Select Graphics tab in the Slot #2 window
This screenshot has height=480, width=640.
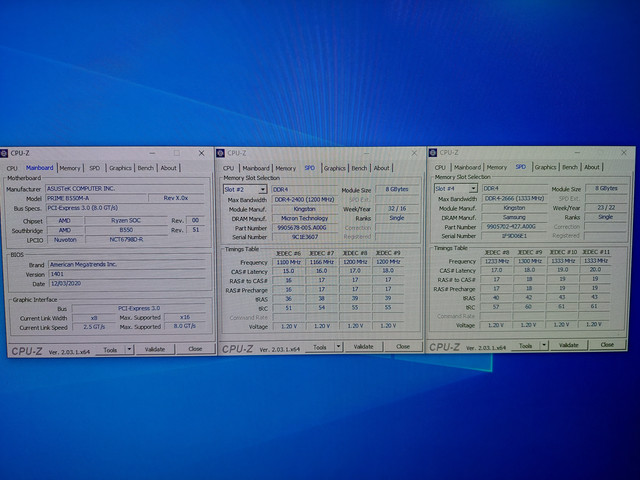tap(335, 168)
